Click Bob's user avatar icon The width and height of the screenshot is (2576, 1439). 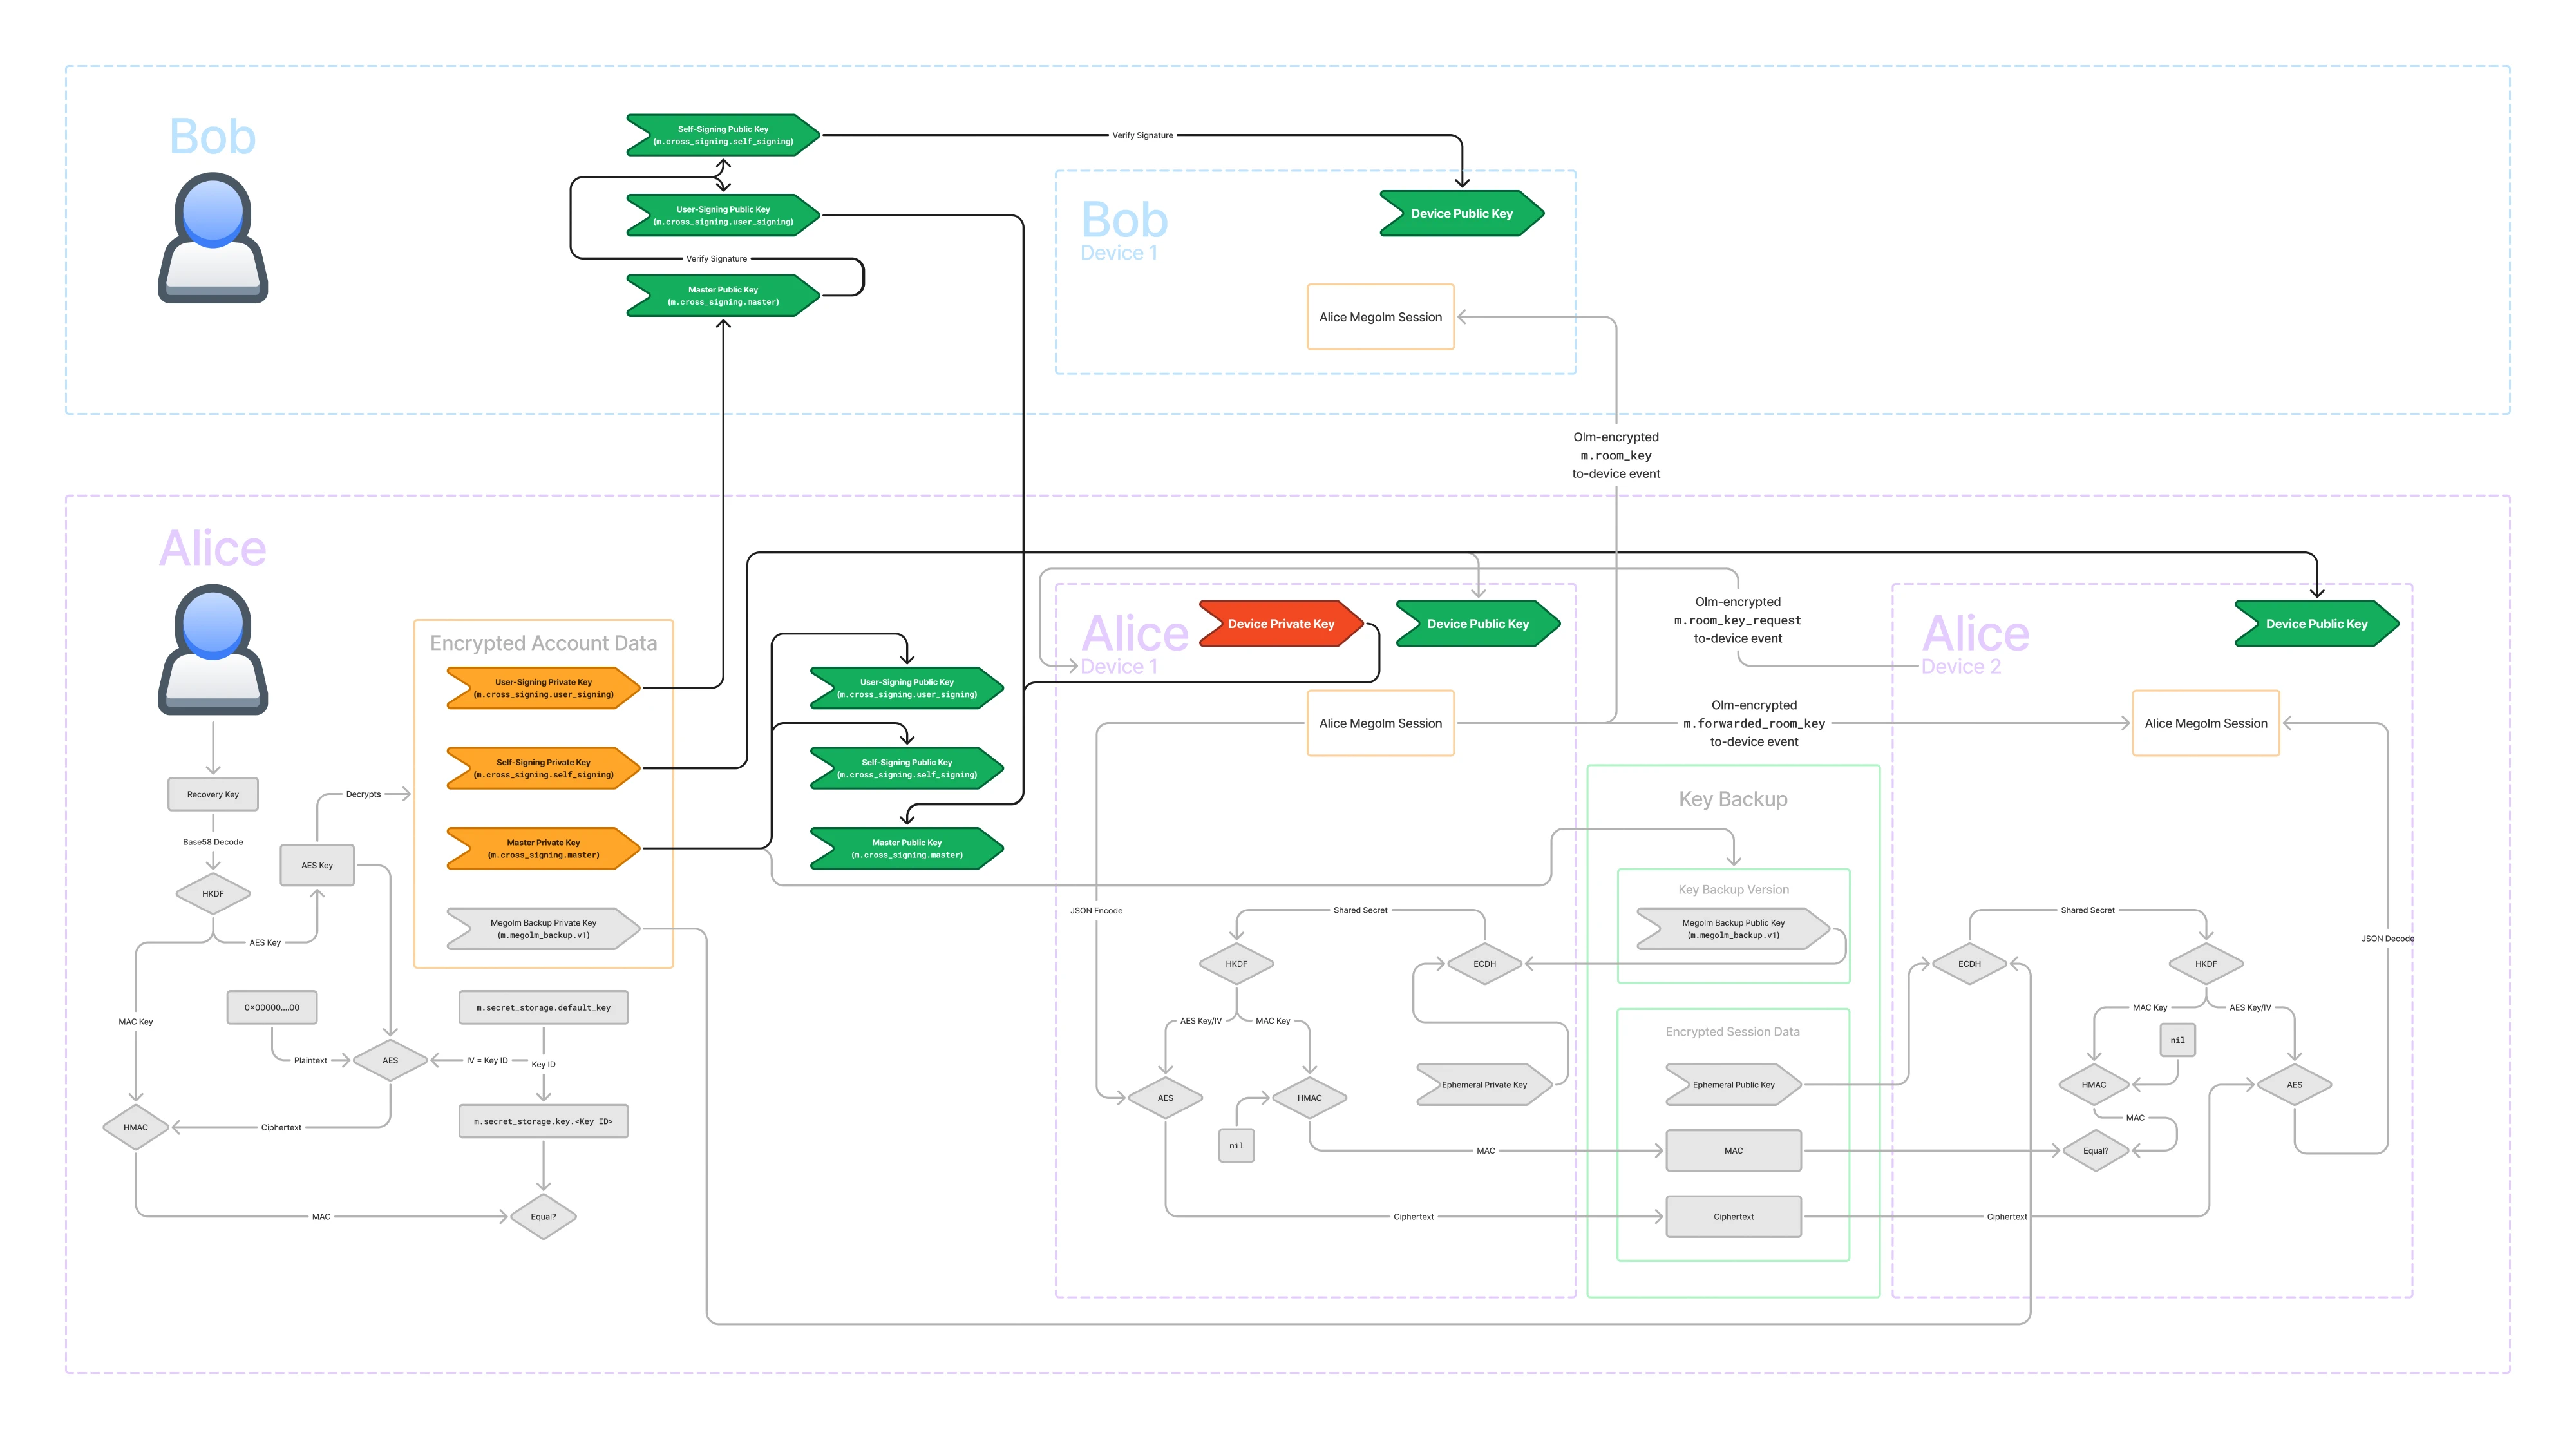coord(212,238)
